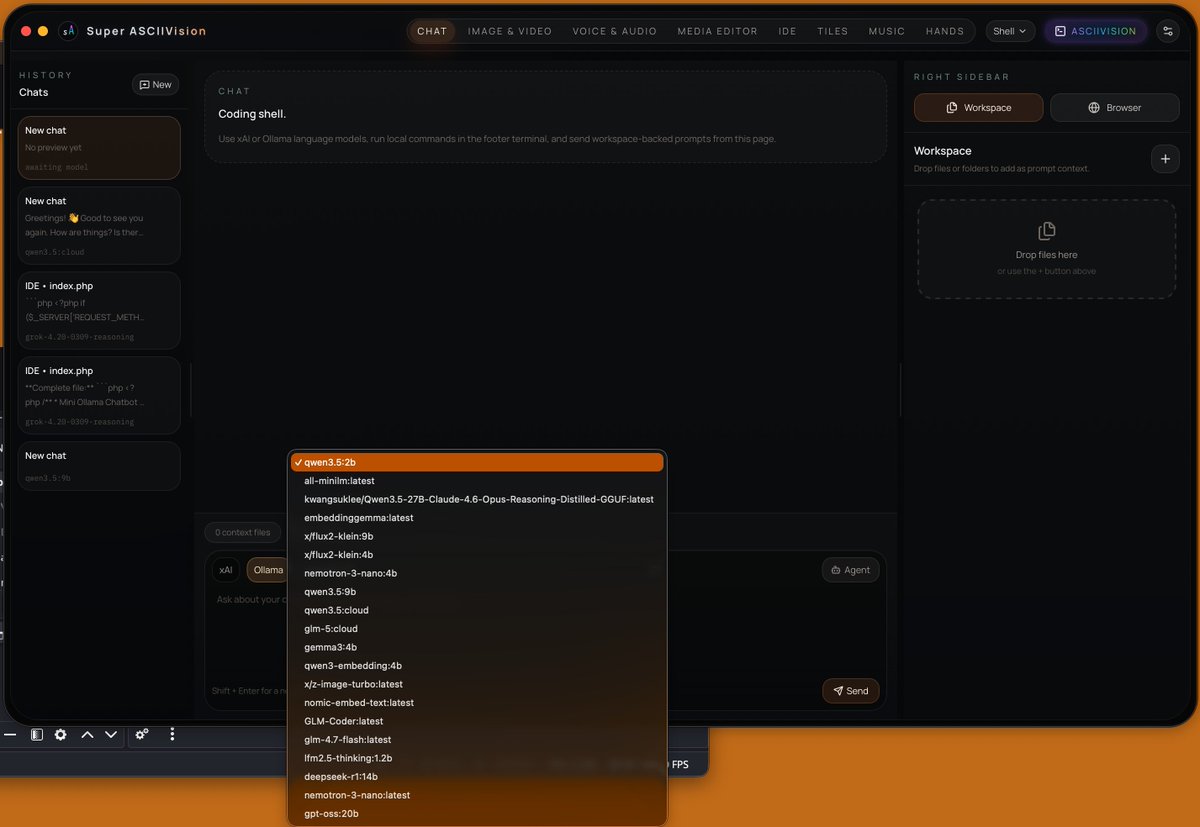Screen dimensions: 1200x827
Task: Click the Super ASCIIVision sA logo icon
Action: pos(68,31)
